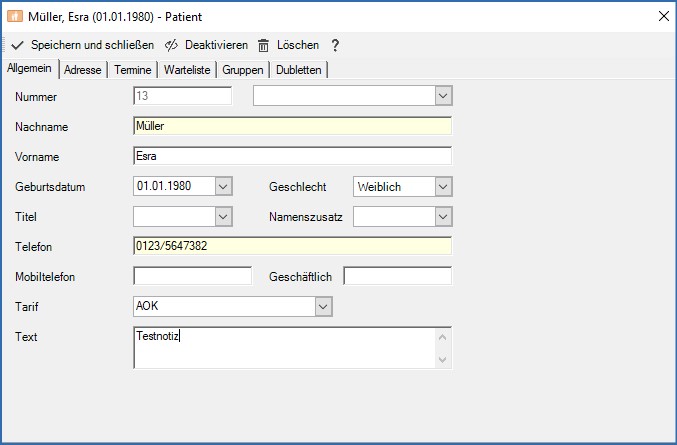Switch to the Allgemein tab
The image size is (677, 445).
pos(29,68)
